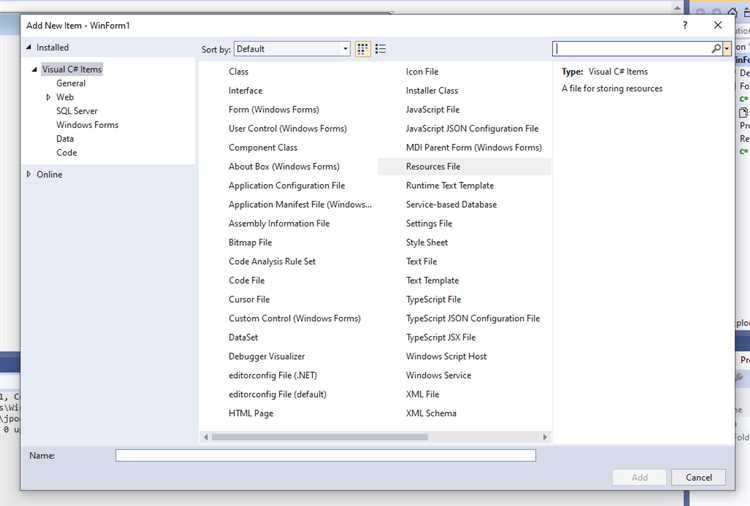Viewport: 750px width, 506px height.
Task: Select the Class template
Action: click(x=238, y=71)
